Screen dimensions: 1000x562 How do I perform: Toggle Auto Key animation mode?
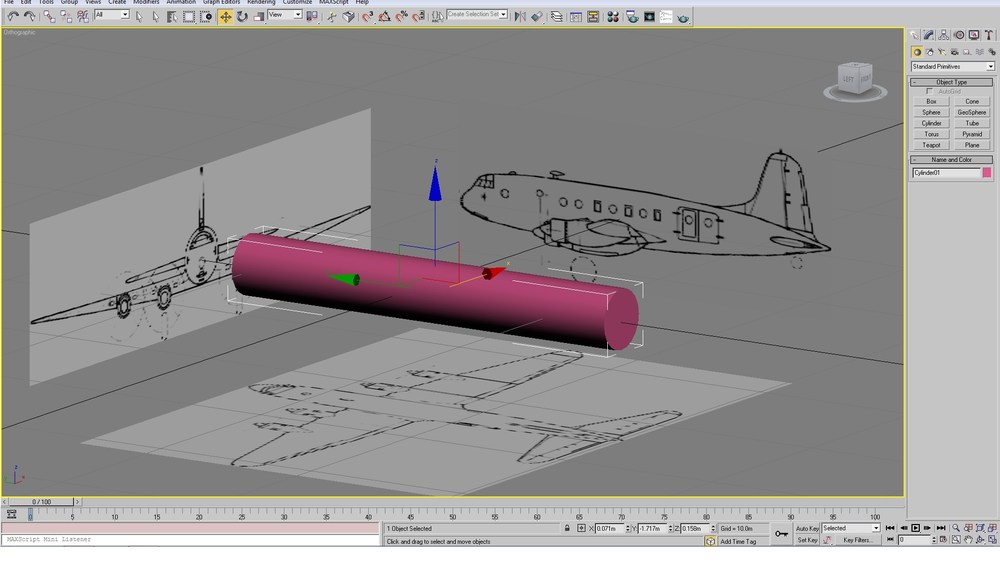[807, 528]
